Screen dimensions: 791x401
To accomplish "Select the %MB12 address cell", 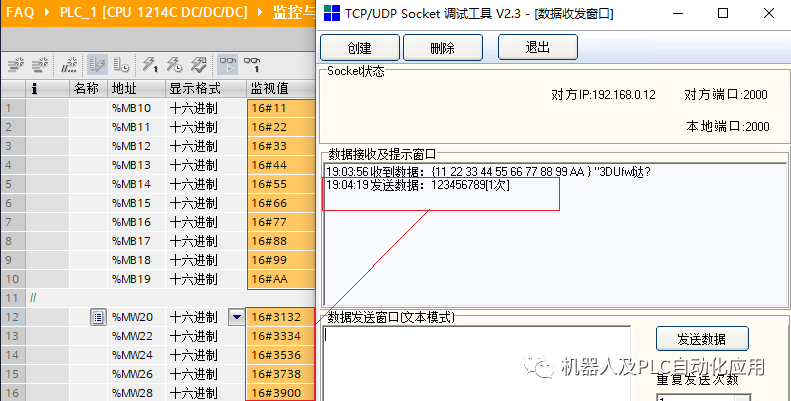I will pos(136,146).
